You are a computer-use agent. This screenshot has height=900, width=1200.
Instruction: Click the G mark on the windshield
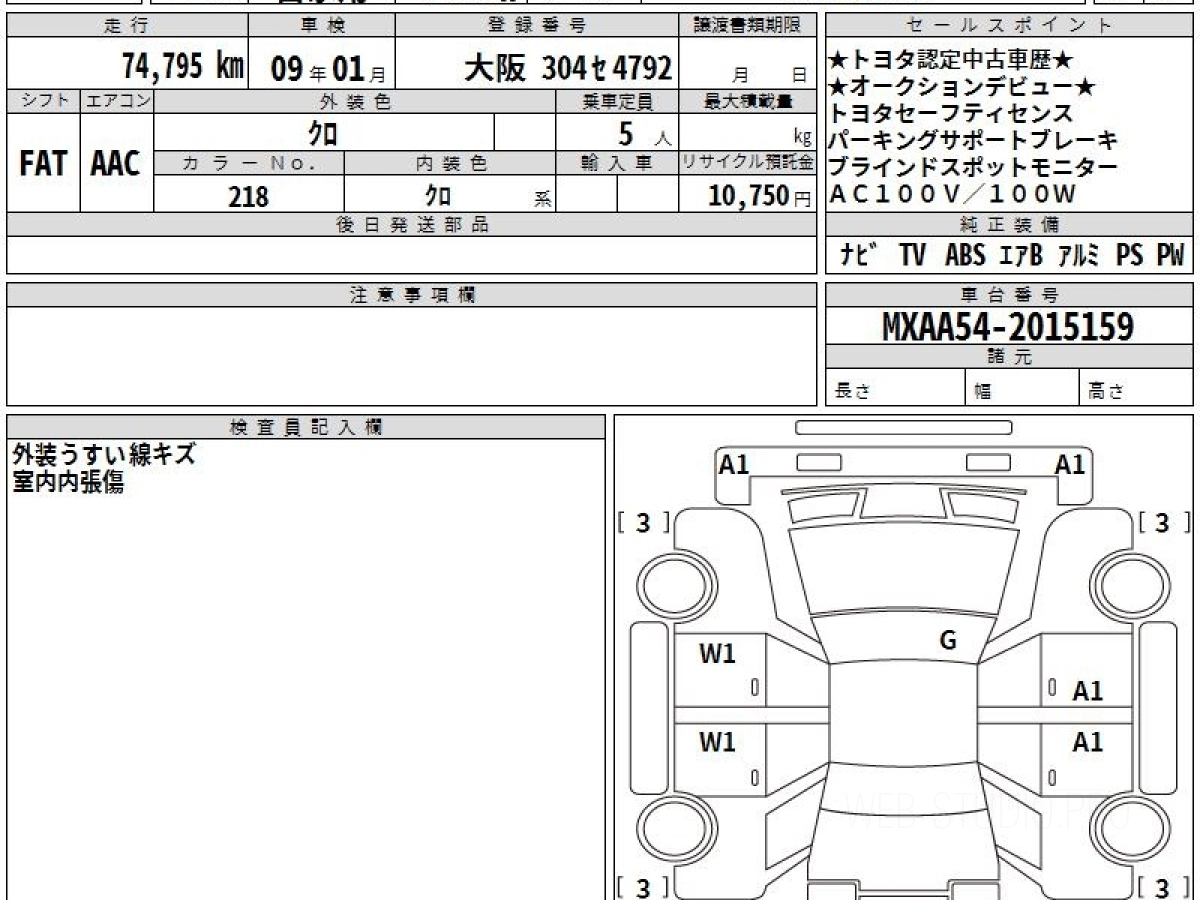pos(948,641)
